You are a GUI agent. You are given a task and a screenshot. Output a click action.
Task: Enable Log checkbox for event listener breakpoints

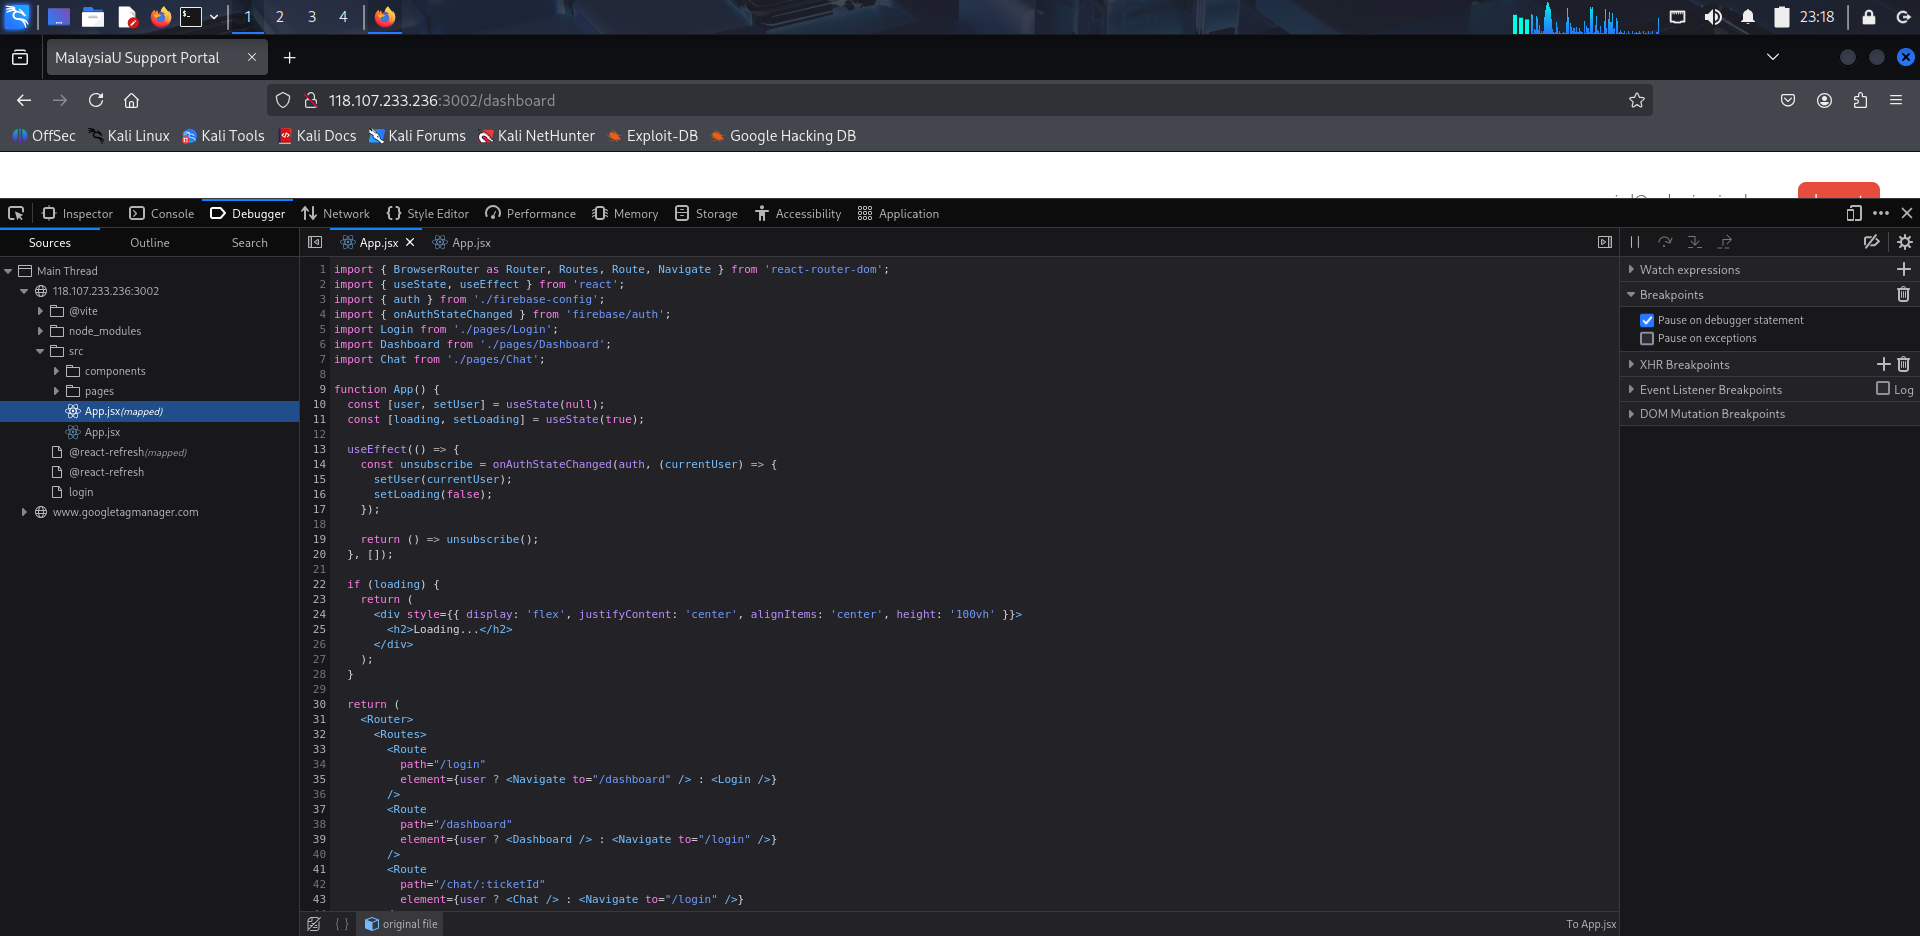click(1883, 389)
